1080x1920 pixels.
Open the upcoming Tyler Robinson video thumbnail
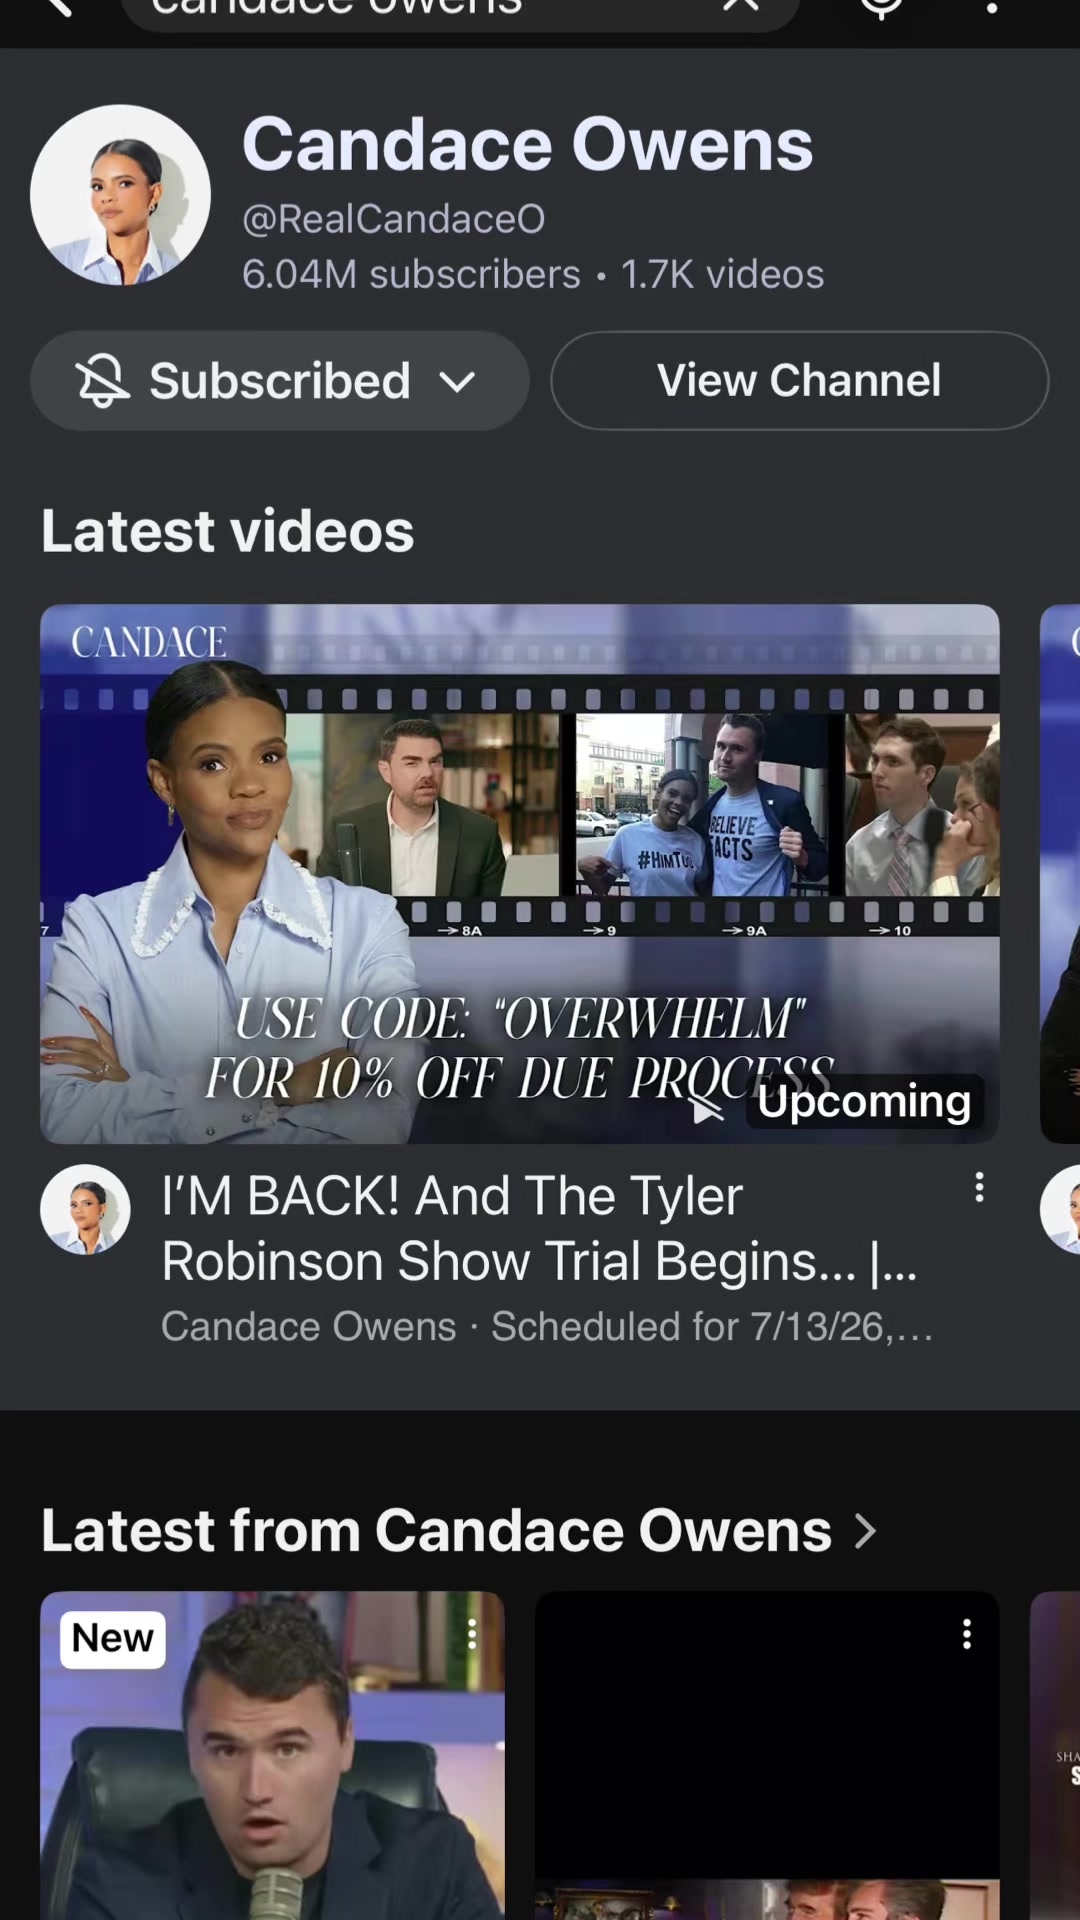click(x=519, y=873)
